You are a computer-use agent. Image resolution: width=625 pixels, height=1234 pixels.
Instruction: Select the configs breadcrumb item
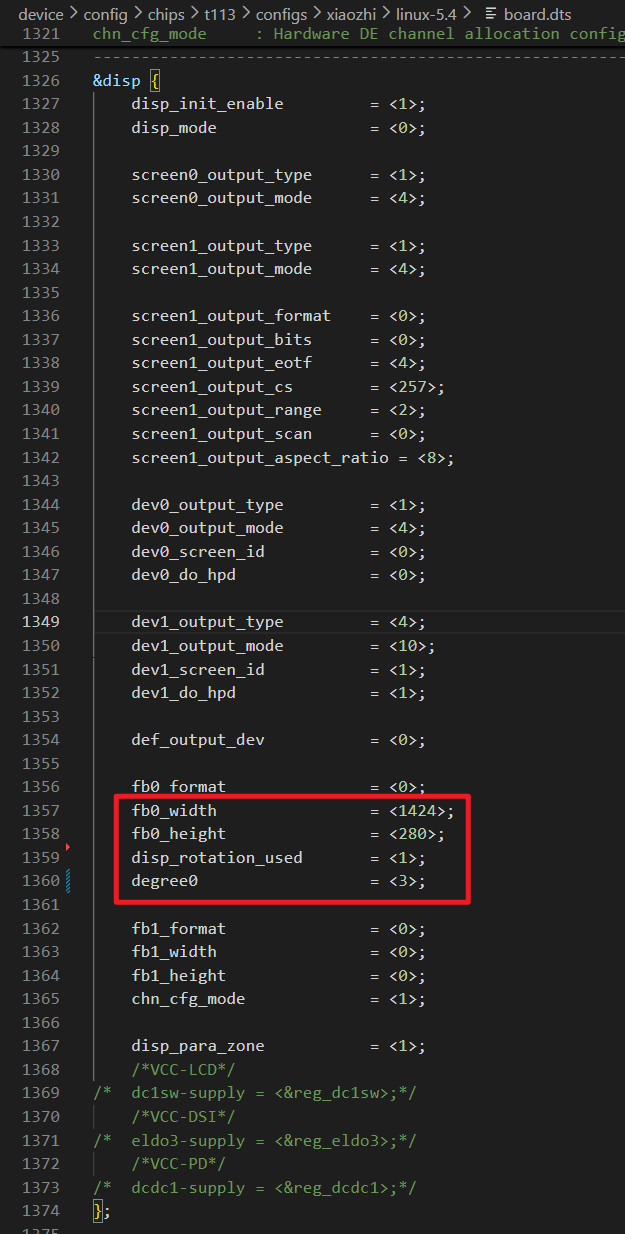click(281, 14)
